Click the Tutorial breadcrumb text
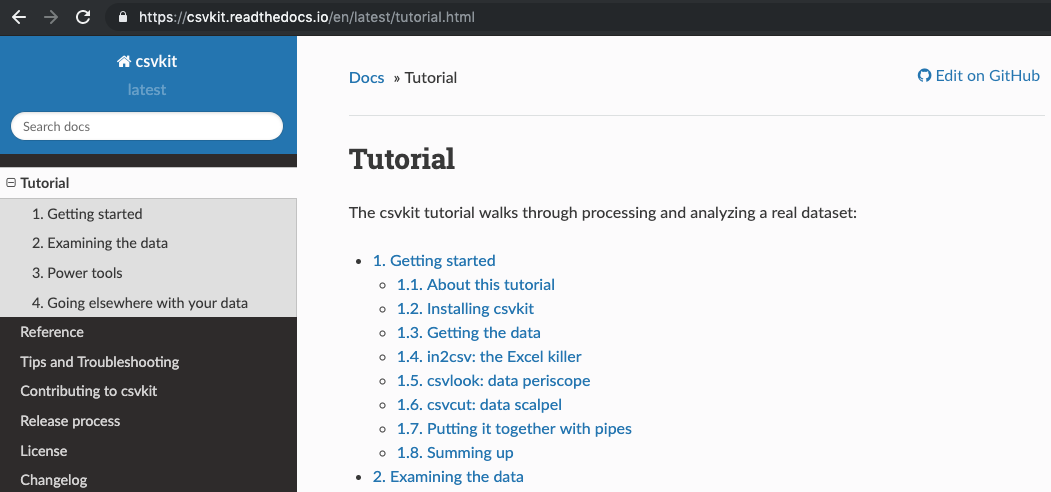The image size is (1051, 492). (x=431, y=78)
